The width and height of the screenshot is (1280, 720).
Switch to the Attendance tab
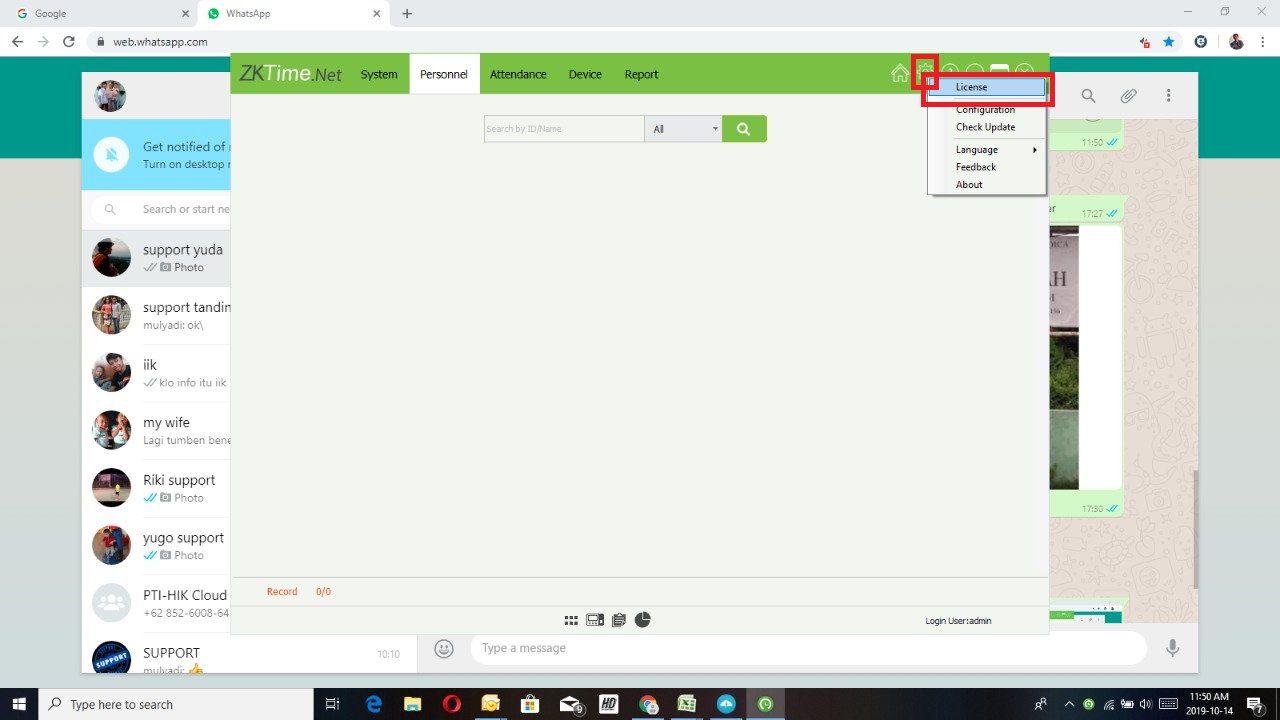pyautogui.click(x=518, y=75)
